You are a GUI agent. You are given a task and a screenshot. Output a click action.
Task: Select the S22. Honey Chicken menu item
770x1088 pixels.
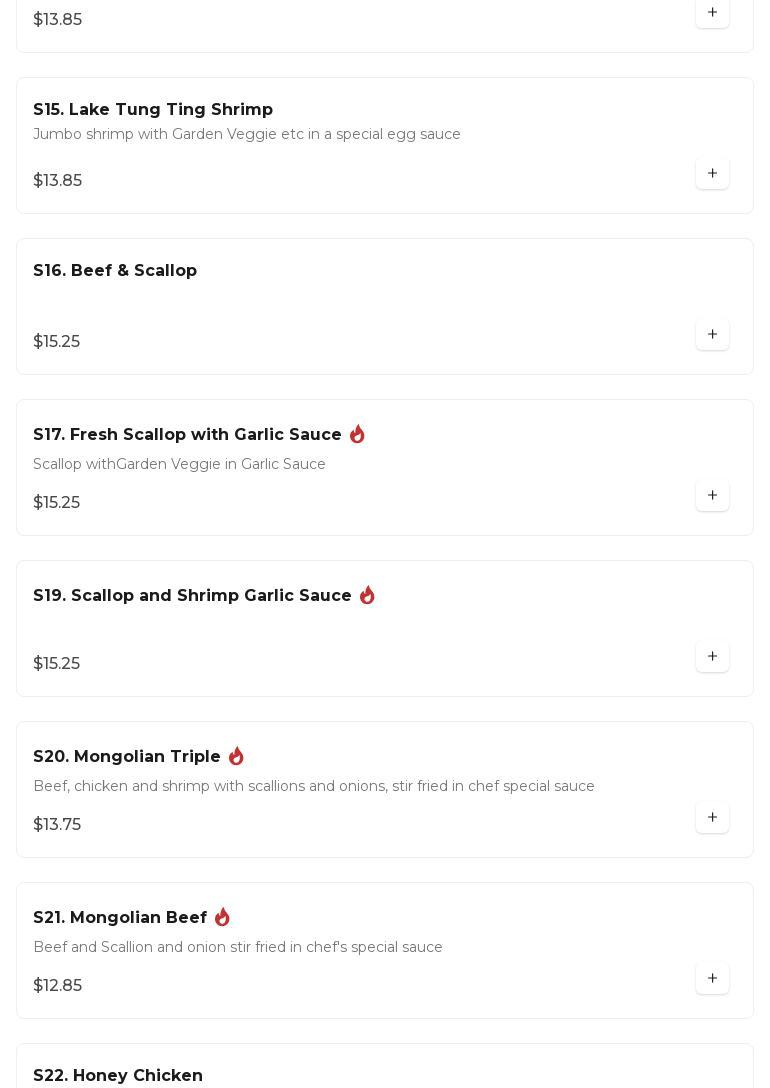pyautogui.click(x=118, y=1076)
